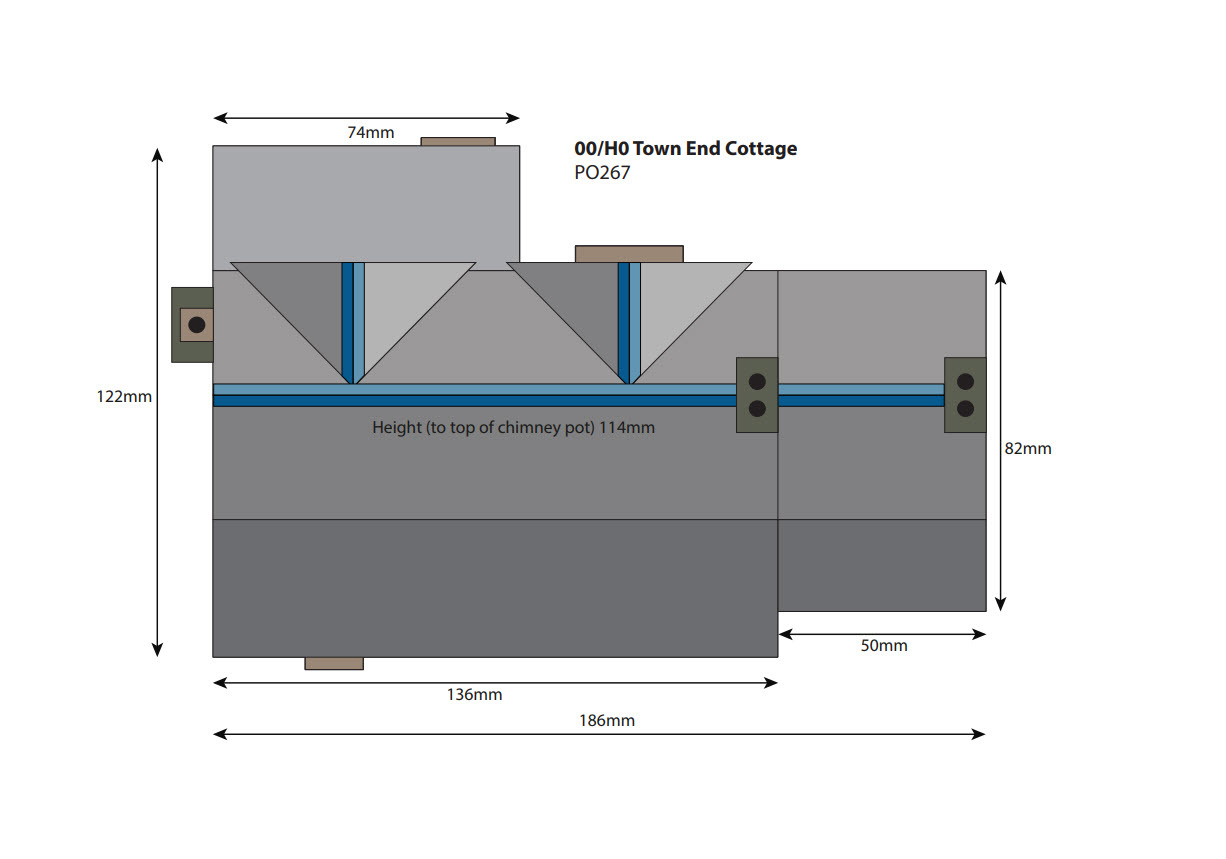Click the dark grey lower main roof panel
This screenshot has height=859, width=1226.
point(495,588)
